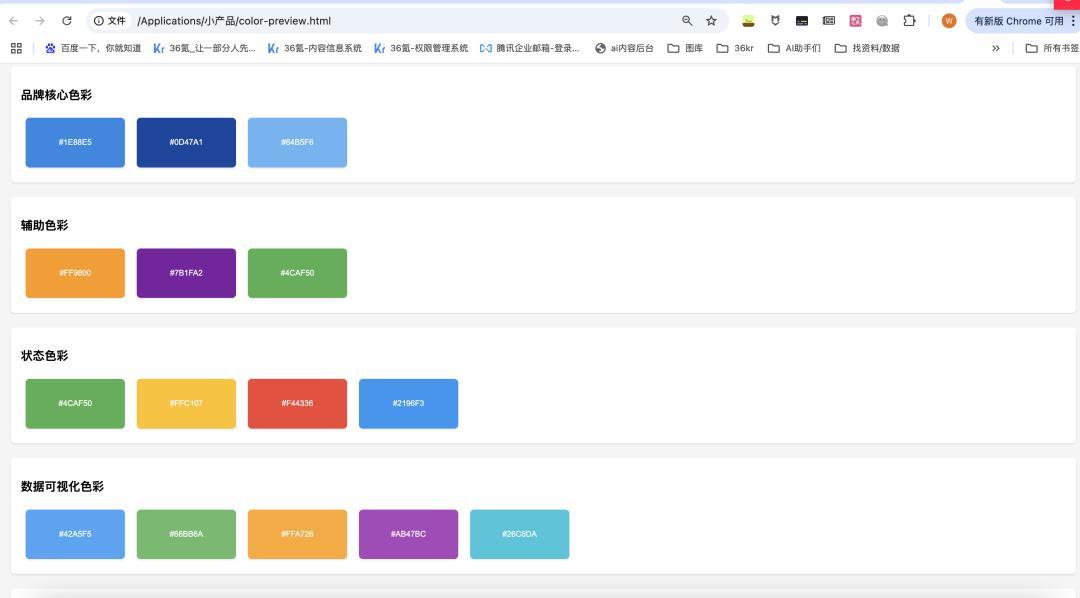This screenshot has height=598, width=1080.
Task: Open the 图库 bookmark folder
Action: point(685,48)
